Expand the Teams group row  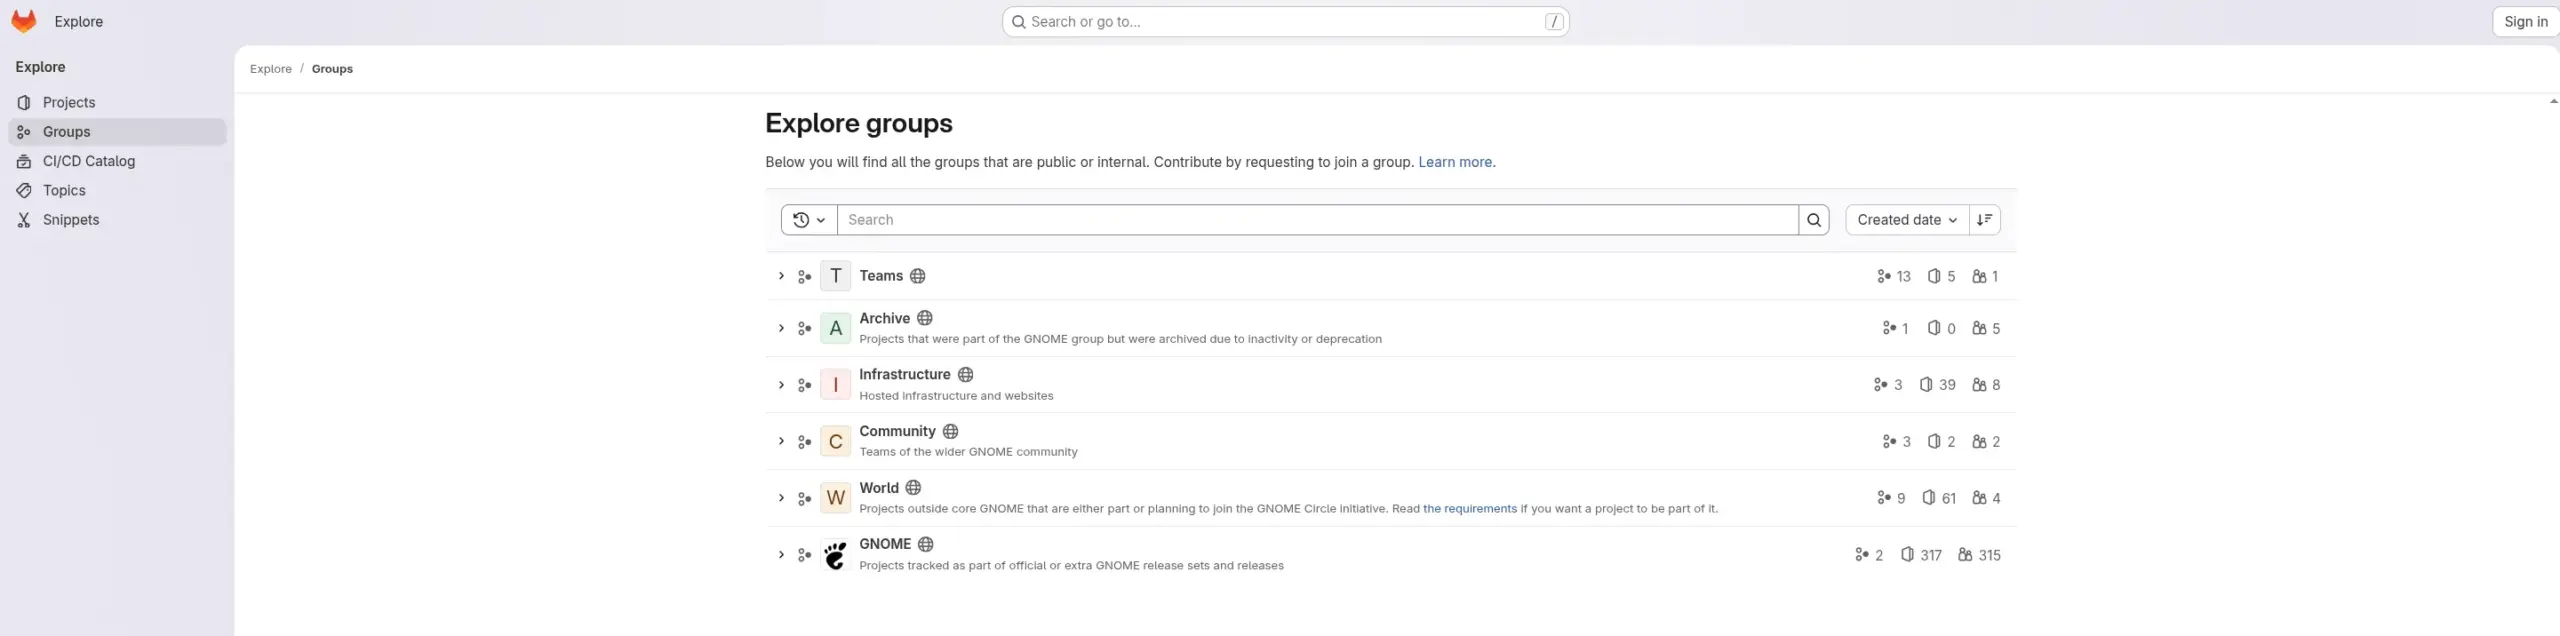point(781,276)
